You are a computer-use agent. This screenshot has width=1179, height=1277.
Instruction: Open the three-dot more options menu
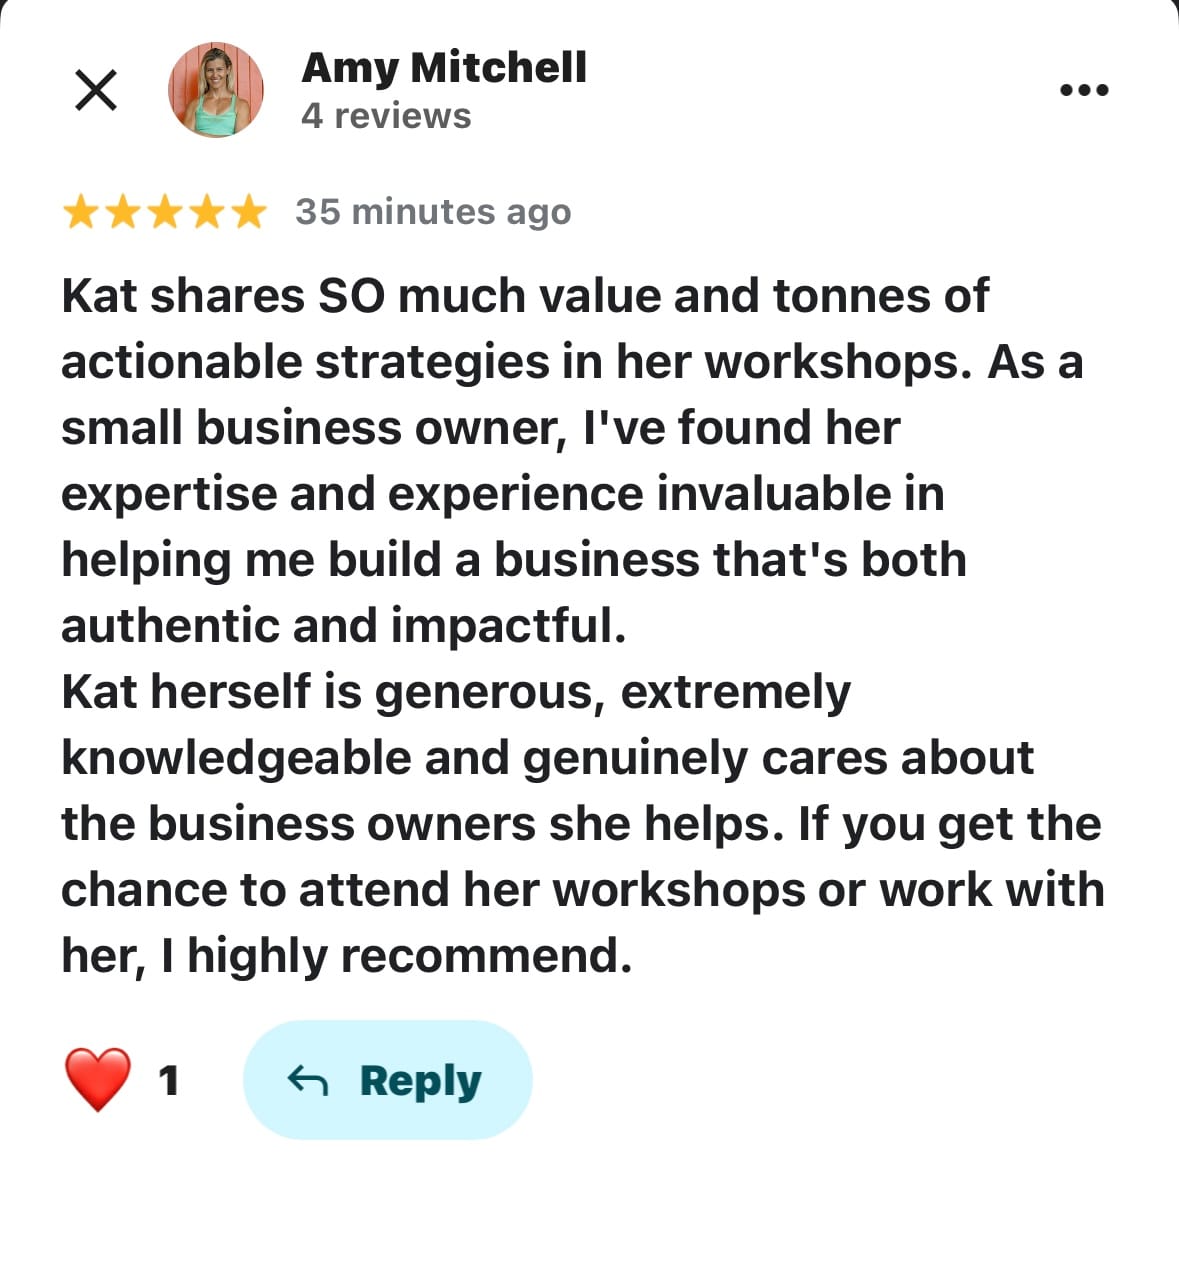click(x=1084, y=90)
